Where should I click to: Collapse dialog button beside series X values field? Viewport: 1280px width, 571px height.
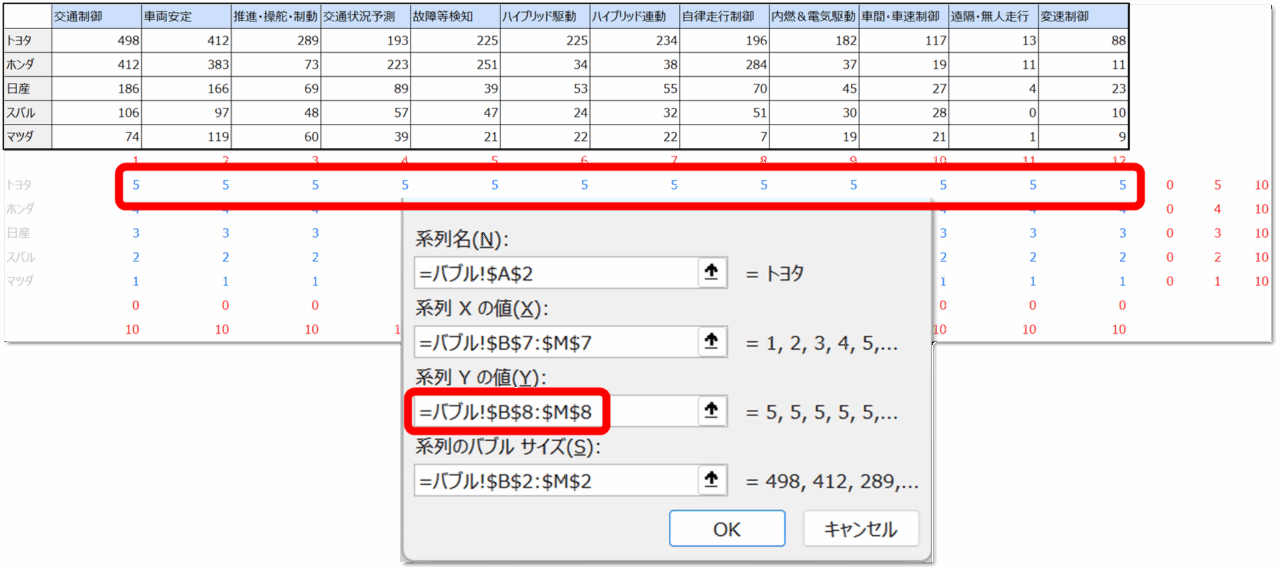pyautogui.click(x=711, y=342)
